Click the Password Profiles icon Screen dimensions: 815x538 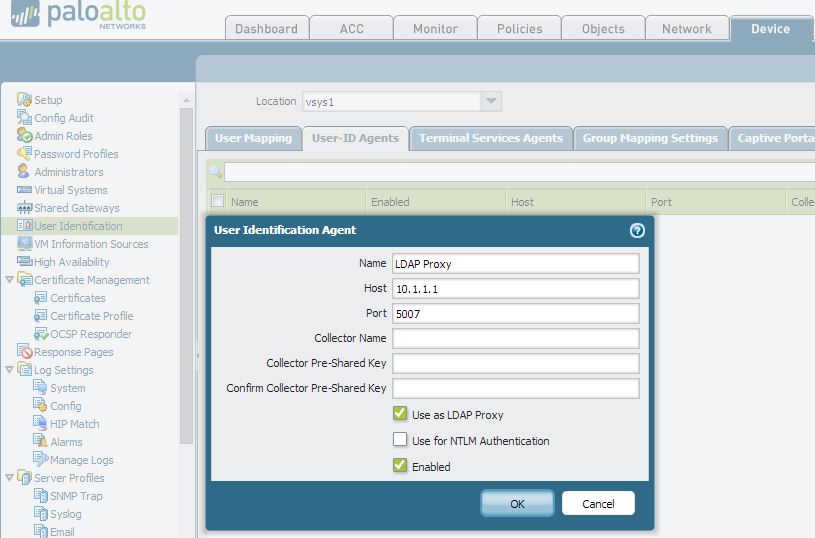[x=24, y=153]
